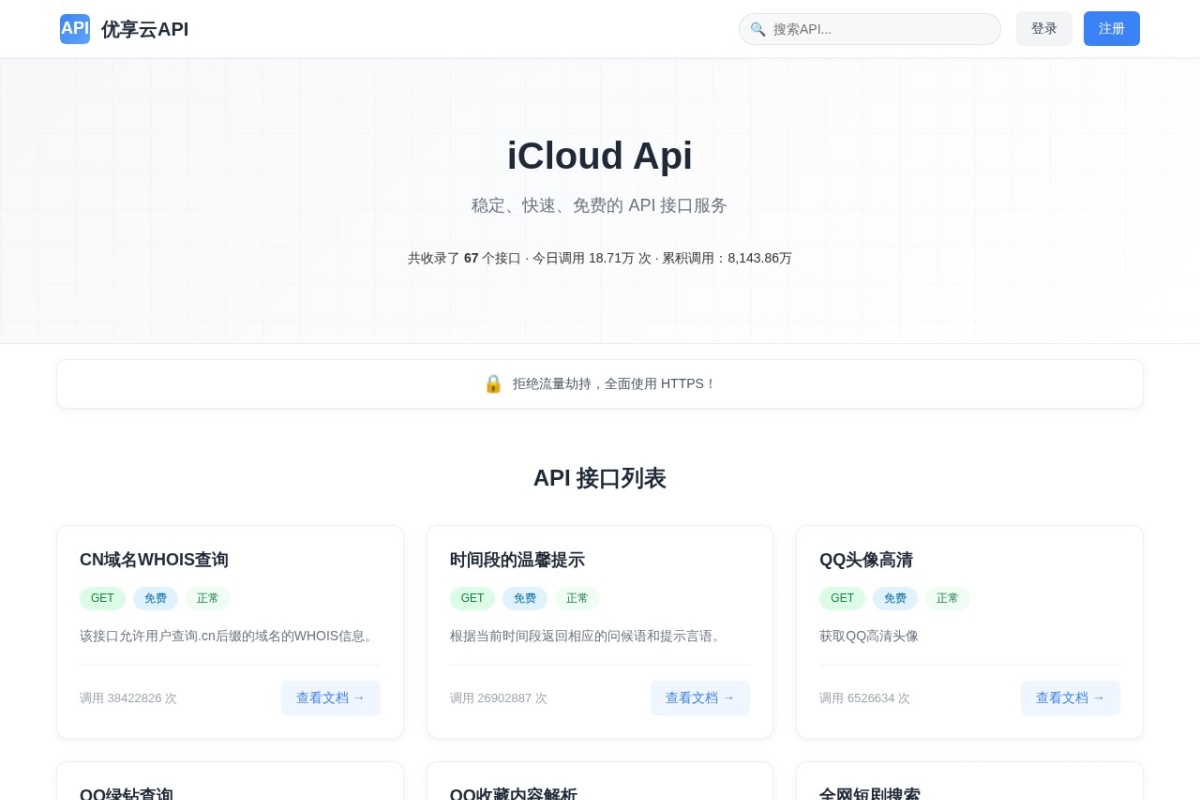Select the GET badge on CN域名WHOIS查询 card
1200x800 pixels.
pos(102,598)
